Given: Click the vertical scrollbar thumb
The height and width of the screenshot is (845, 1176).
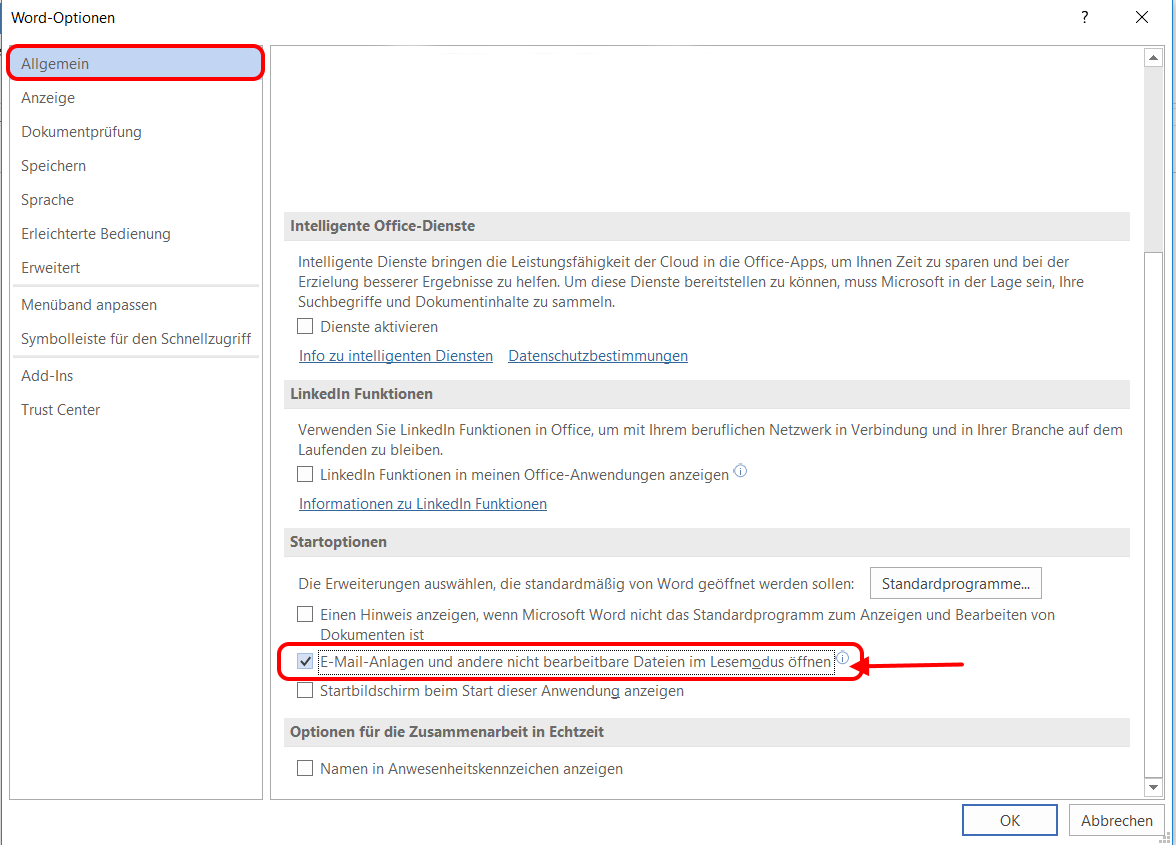Looking at the screenshot, I should 1154,515.
